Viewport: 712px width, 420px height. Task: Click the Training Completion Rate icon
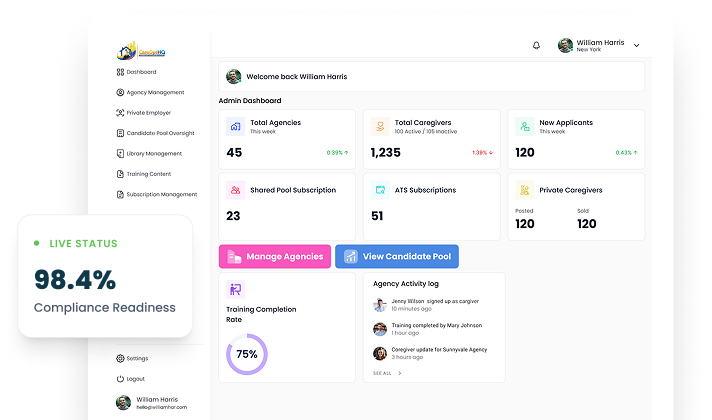click(x=235, y=289)
